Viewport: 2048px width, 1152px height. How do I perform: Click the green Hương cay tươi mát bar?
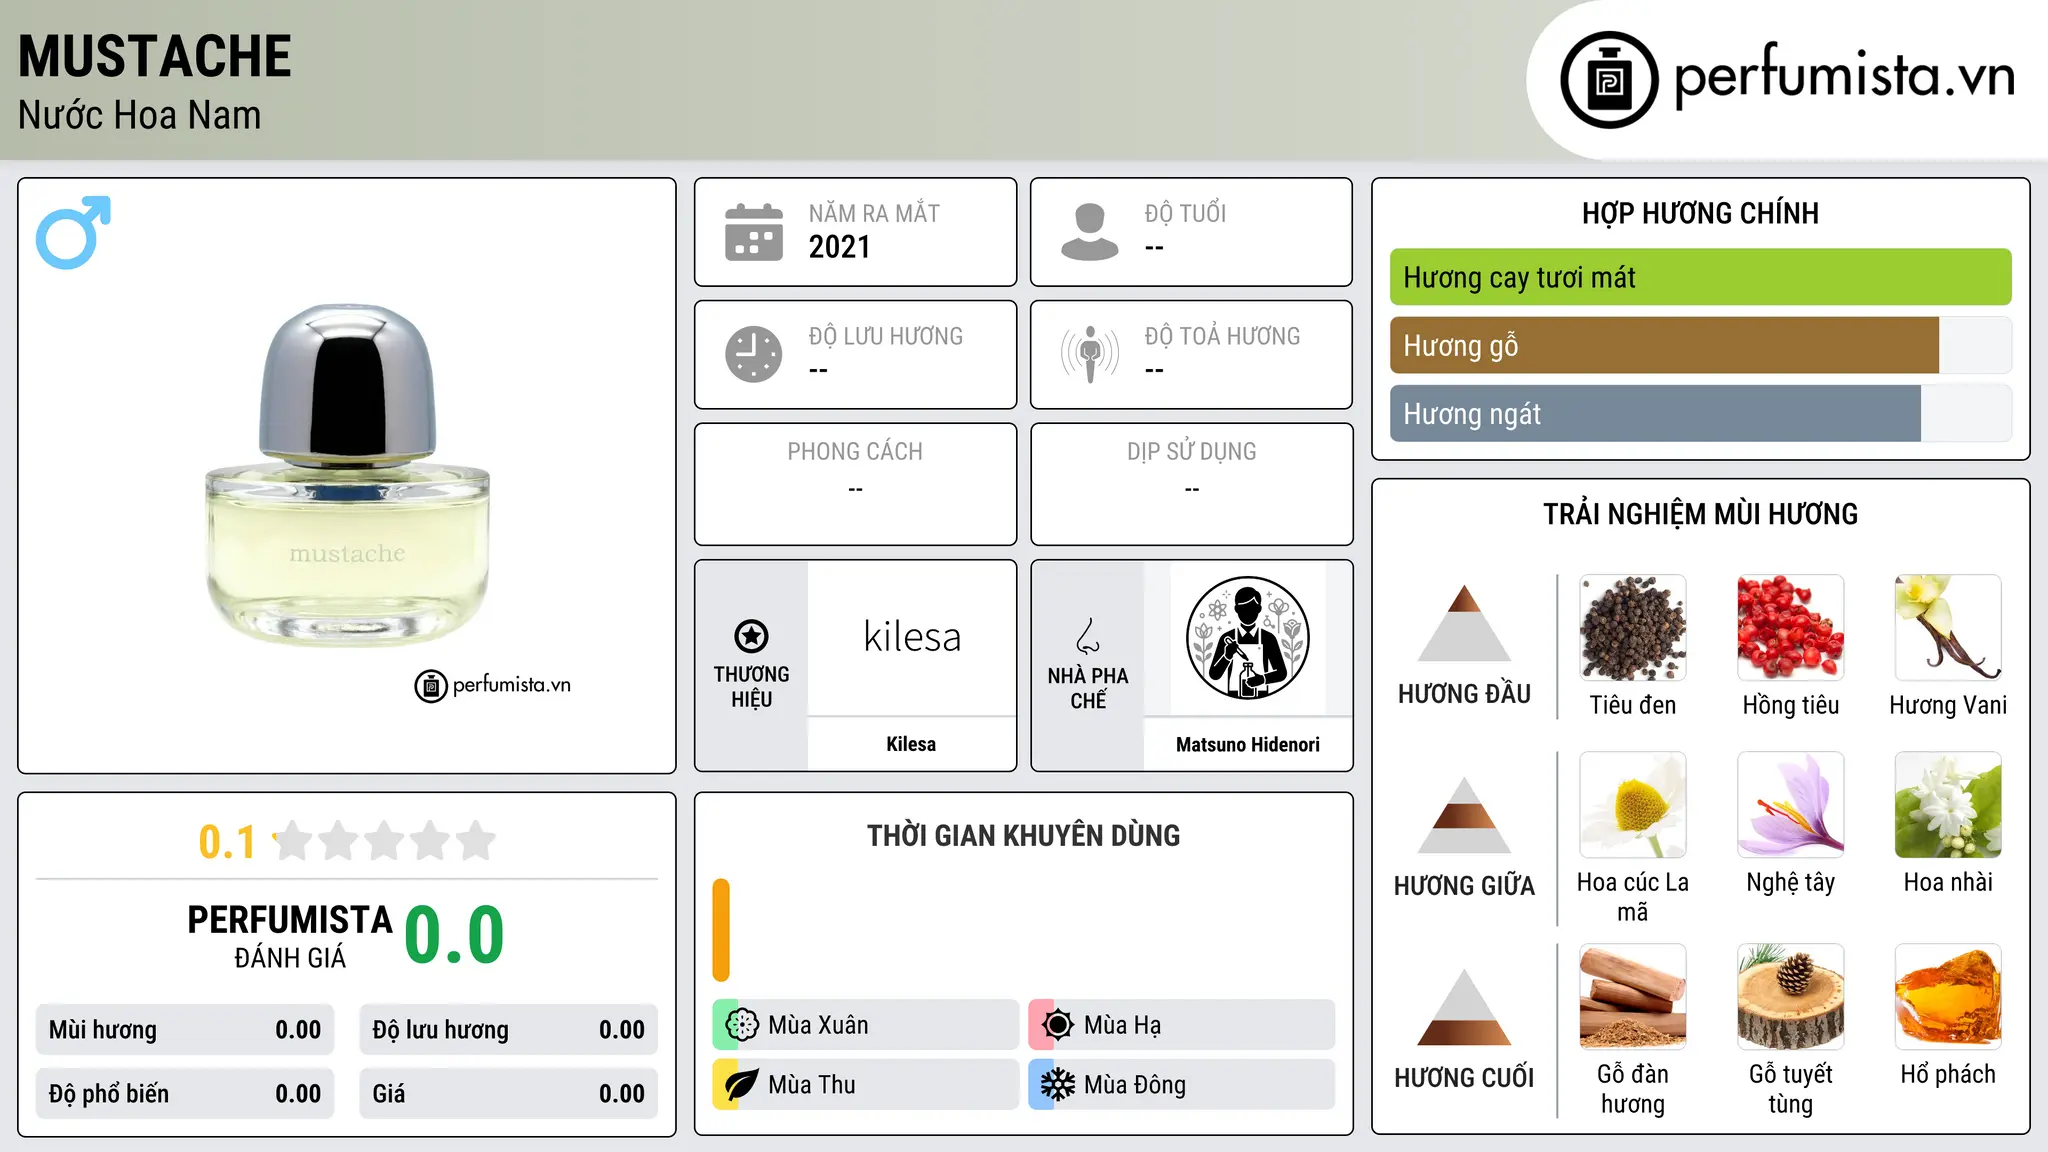pyautogui.click(x=1700, y=277)
